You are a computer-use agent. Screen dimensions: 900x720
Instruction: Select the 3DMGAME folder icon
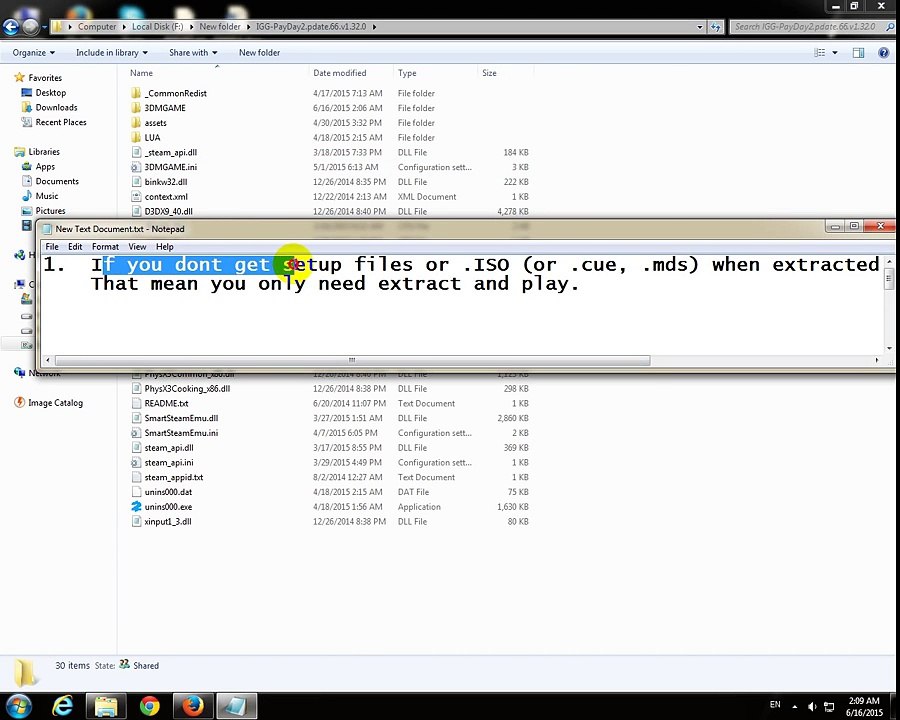(136, 108)
